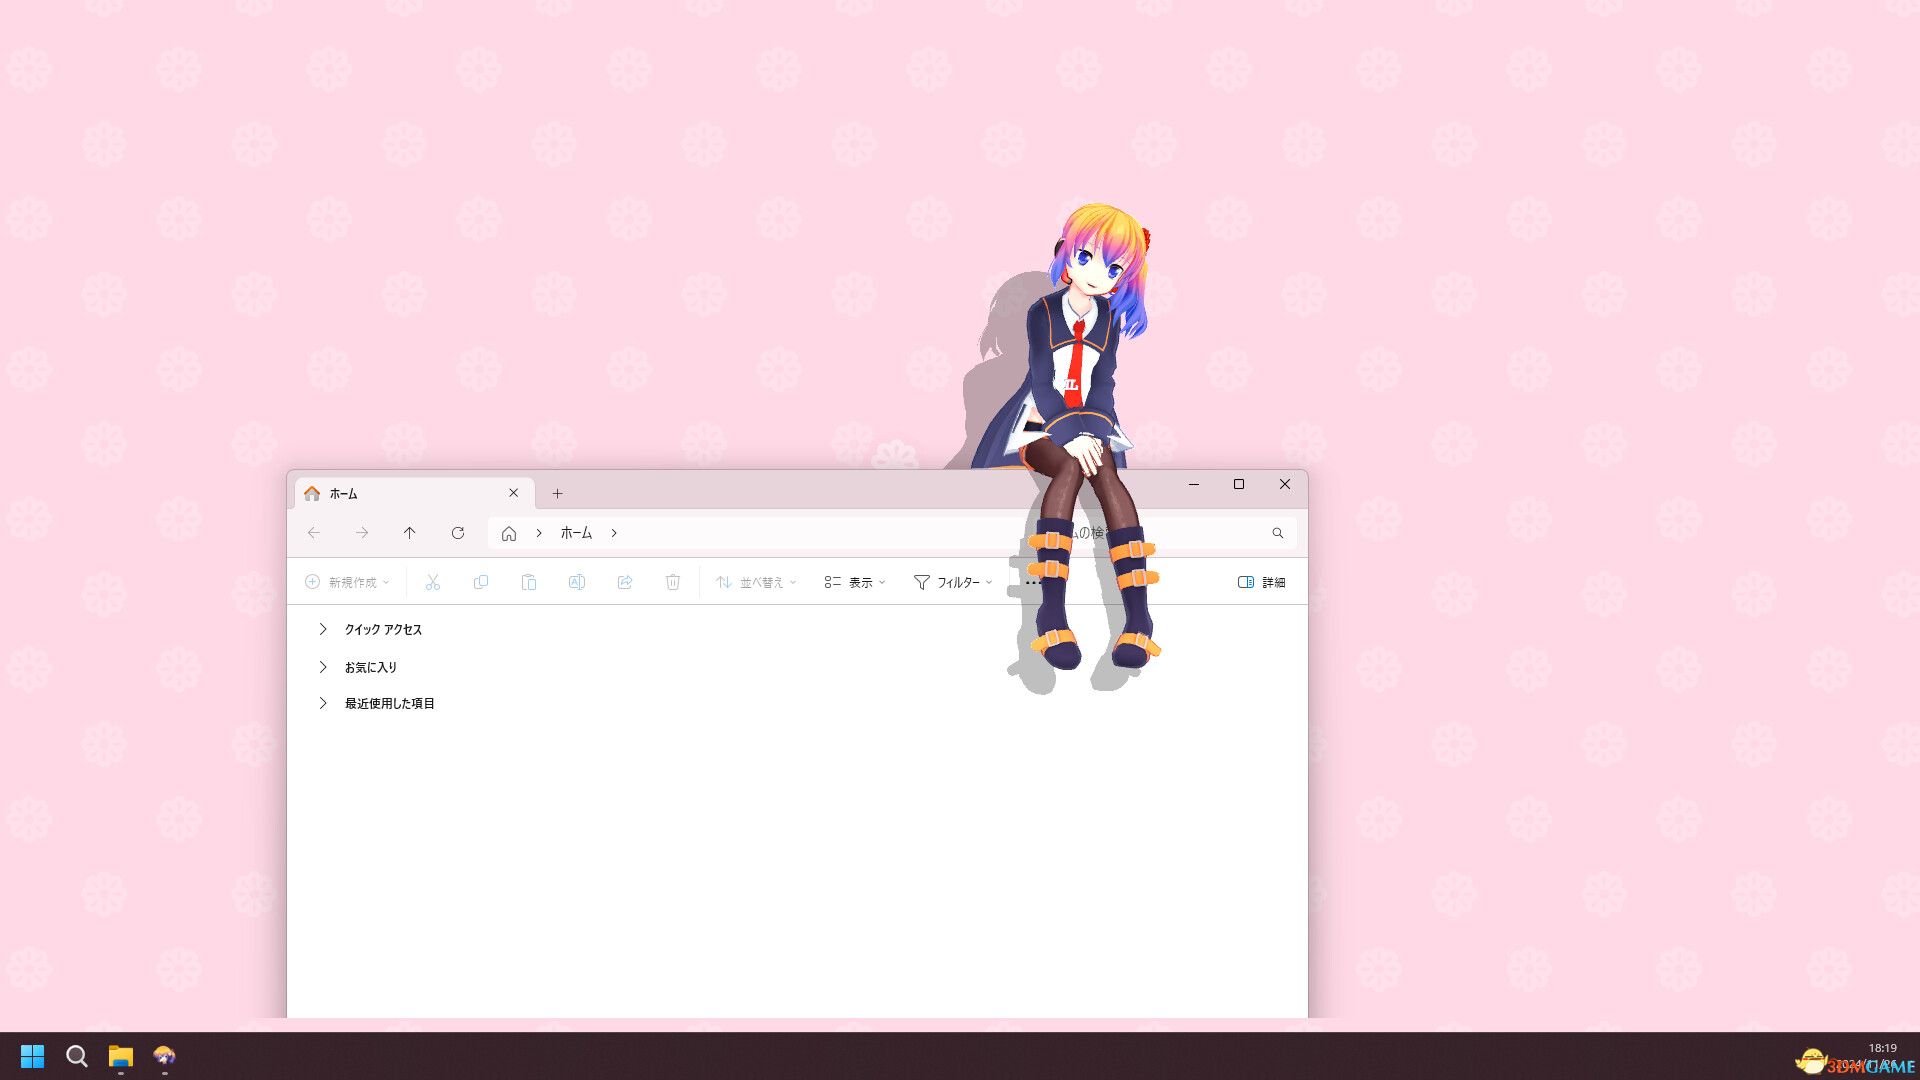Click the search magnifier icon
This screenshot has height=1080, width=1920.
1278,533
